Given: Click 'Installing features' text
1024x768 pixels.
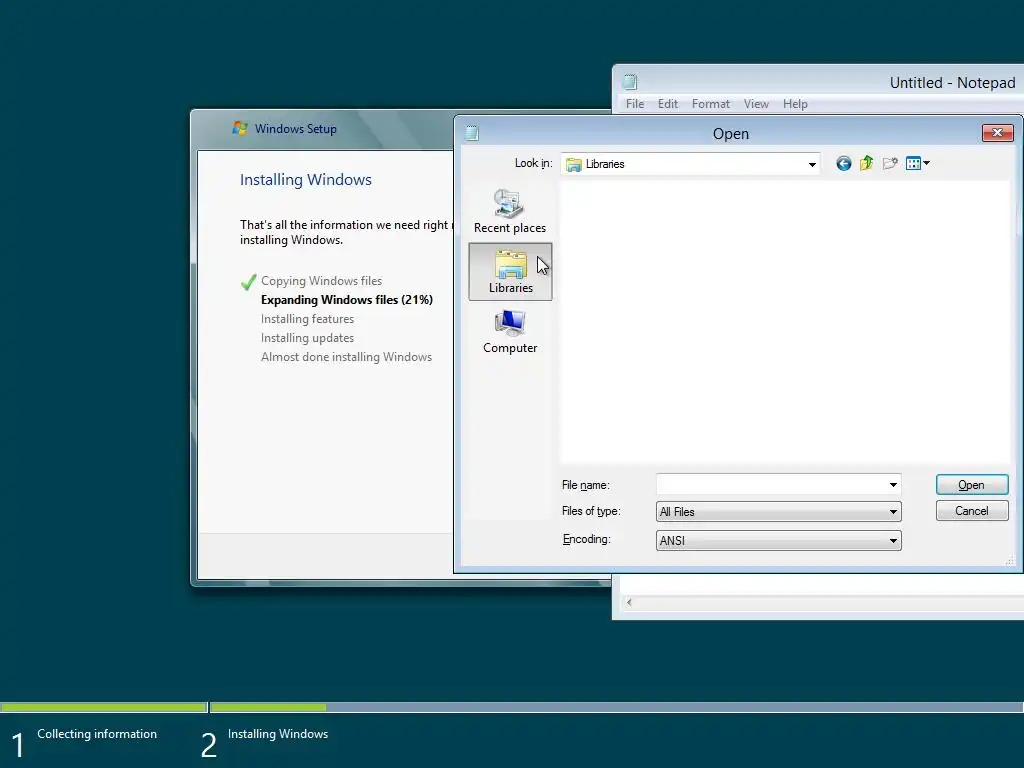Looking at the screenshot, I should [x=308, y=319].
